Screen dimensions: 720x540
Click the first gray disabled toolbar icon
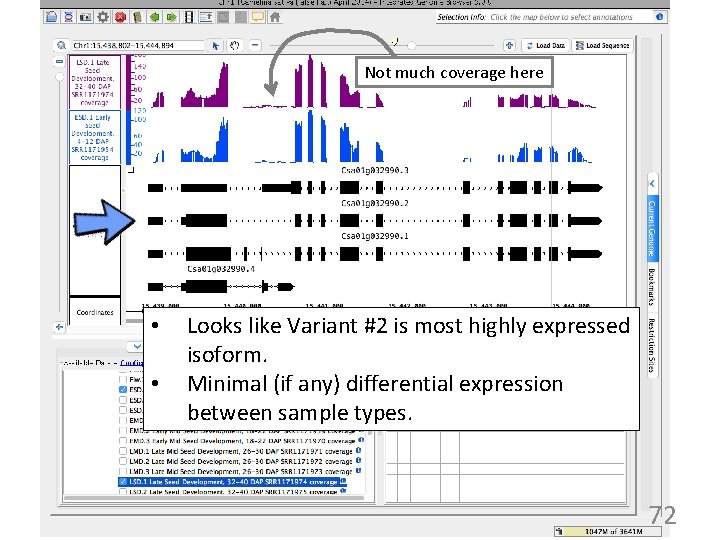(223, 17)
